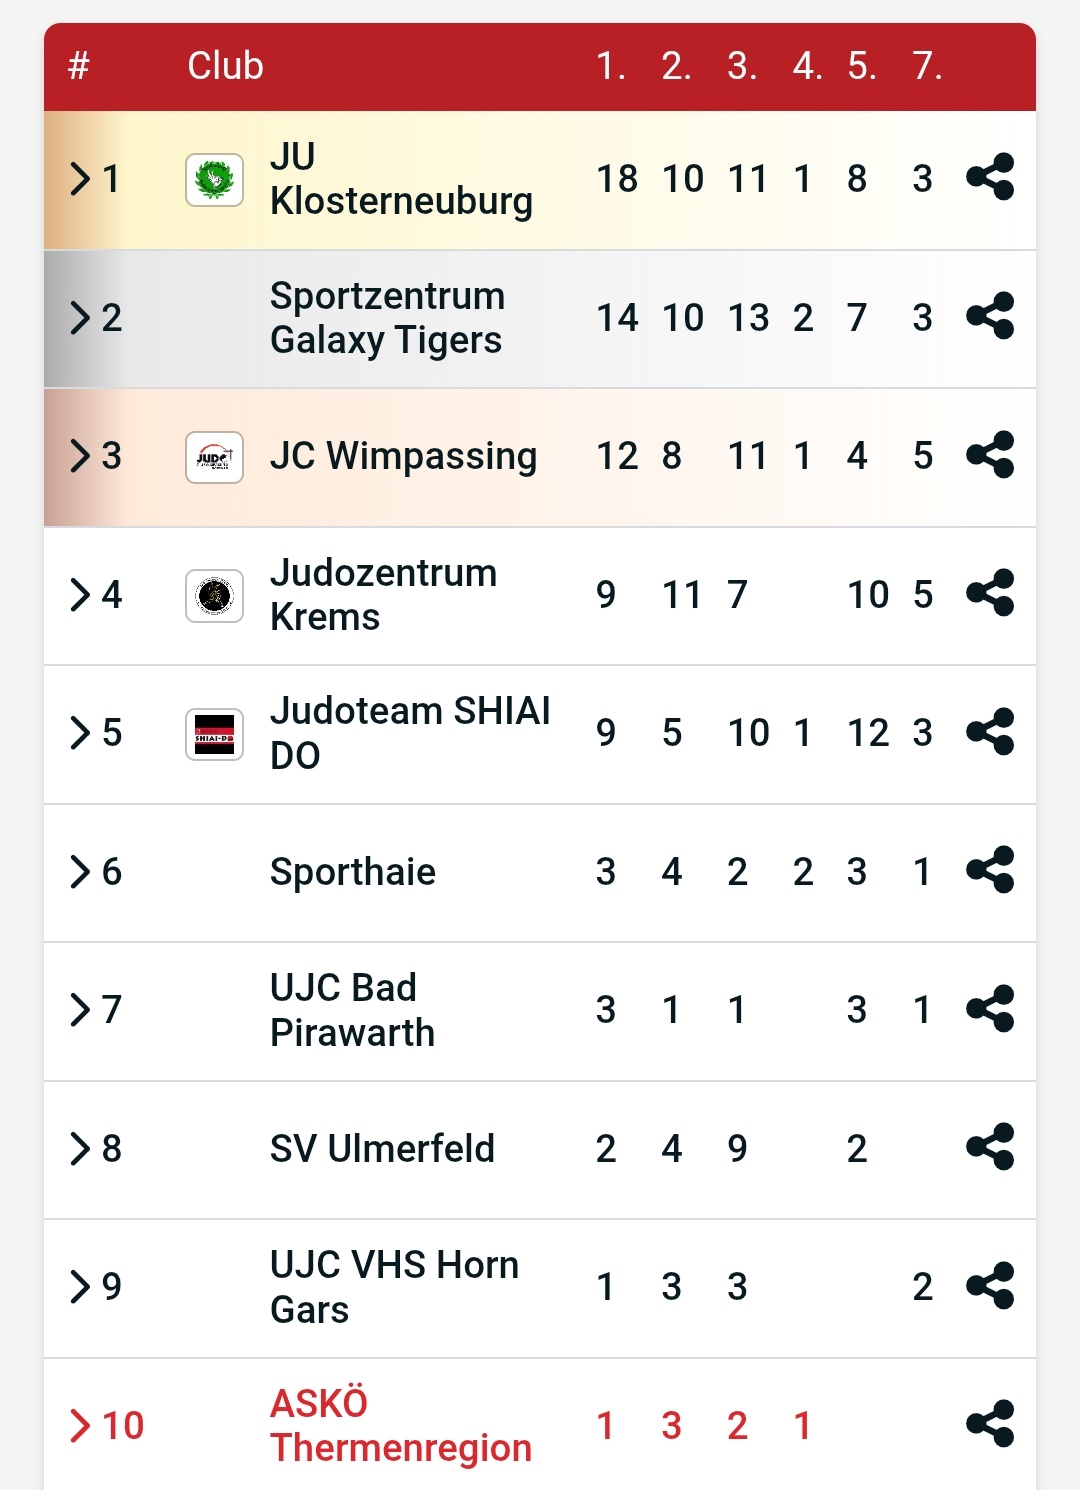Screen dimensions: 1080x1490
Task: Share the SV Ulmerfeld row
Action: (990, 1148)
